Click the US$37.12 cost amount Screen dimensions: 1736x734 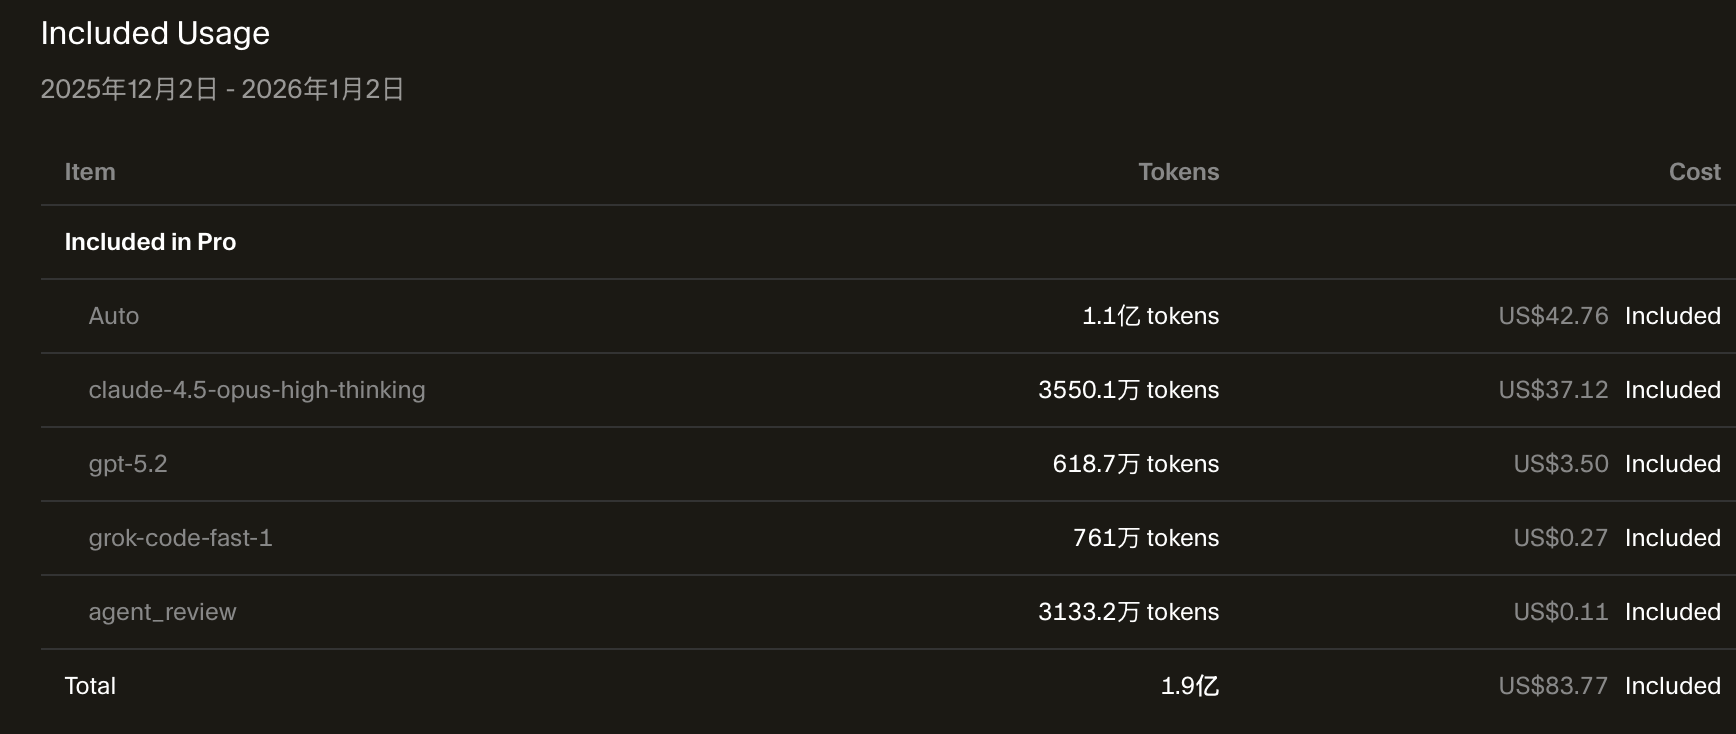click(1553, 390)
